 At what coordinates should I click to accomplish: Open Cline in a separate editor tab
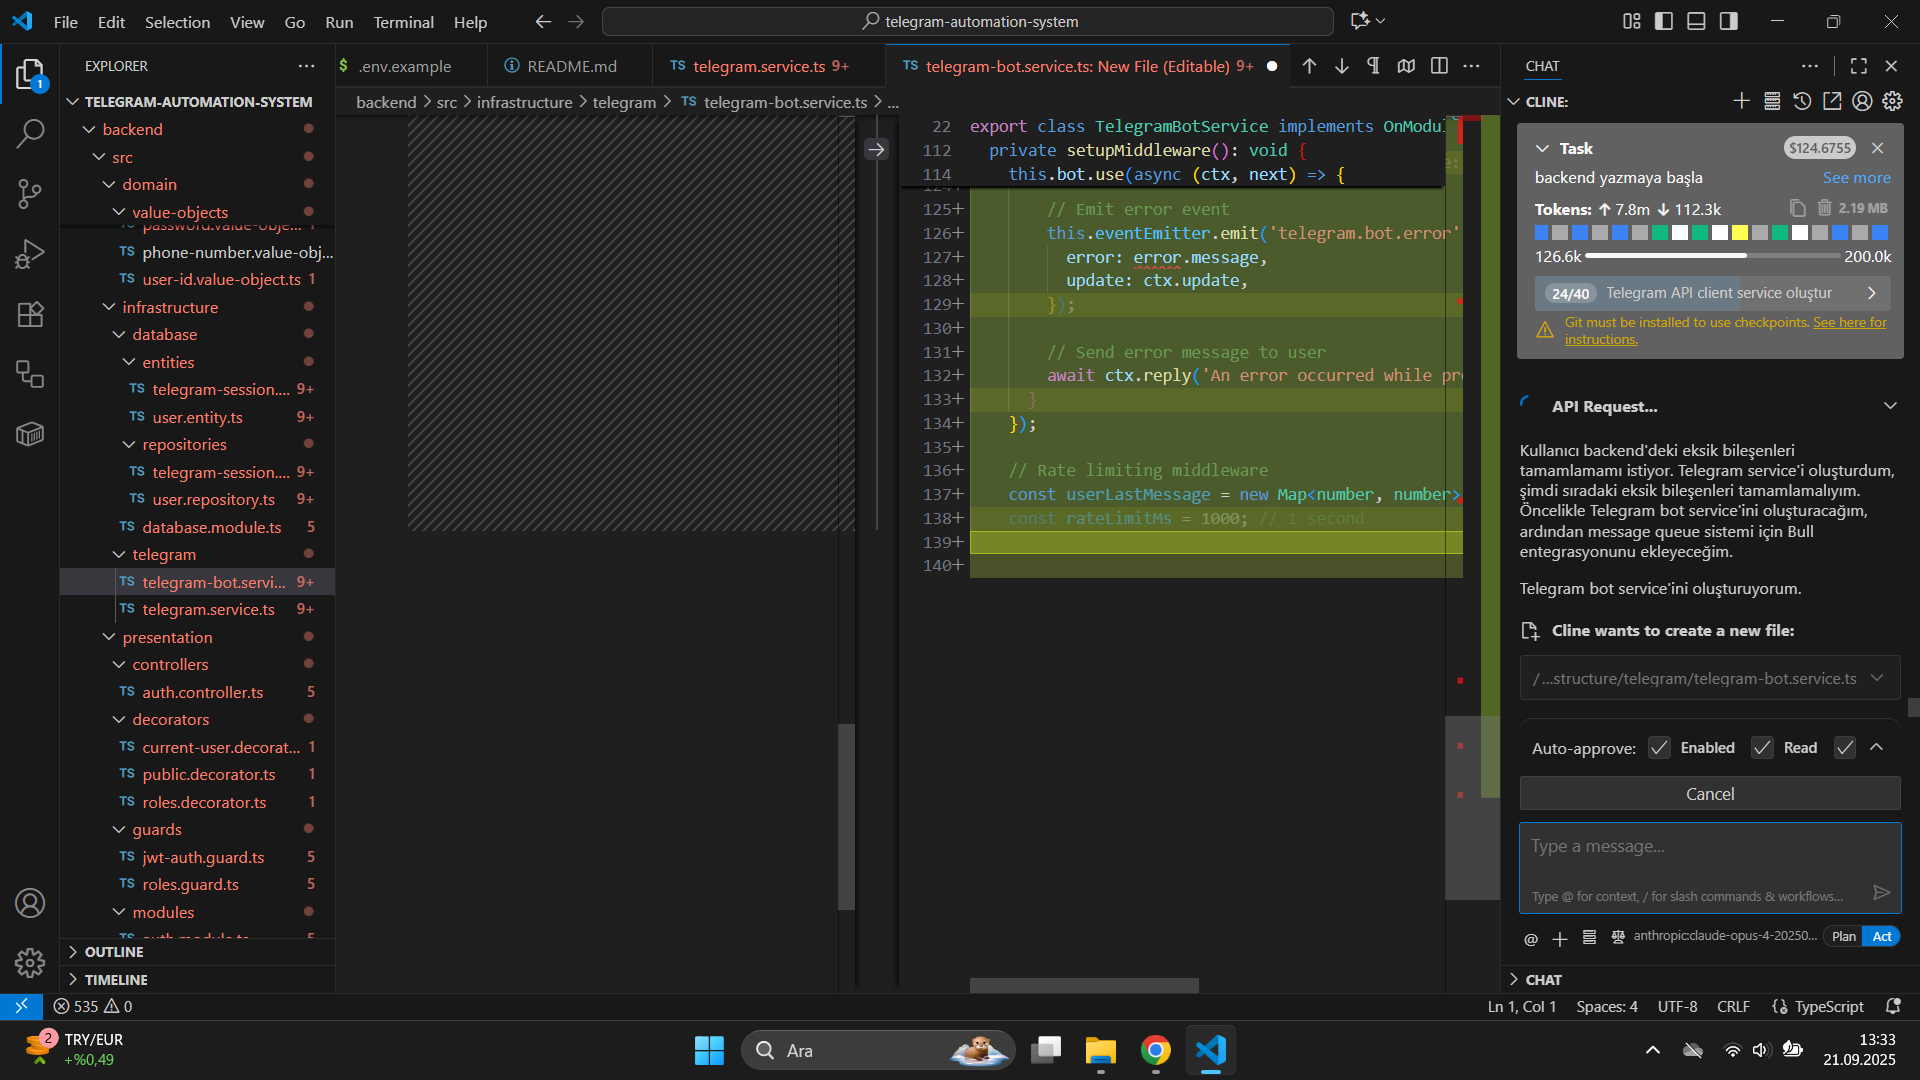point(1832,101)
